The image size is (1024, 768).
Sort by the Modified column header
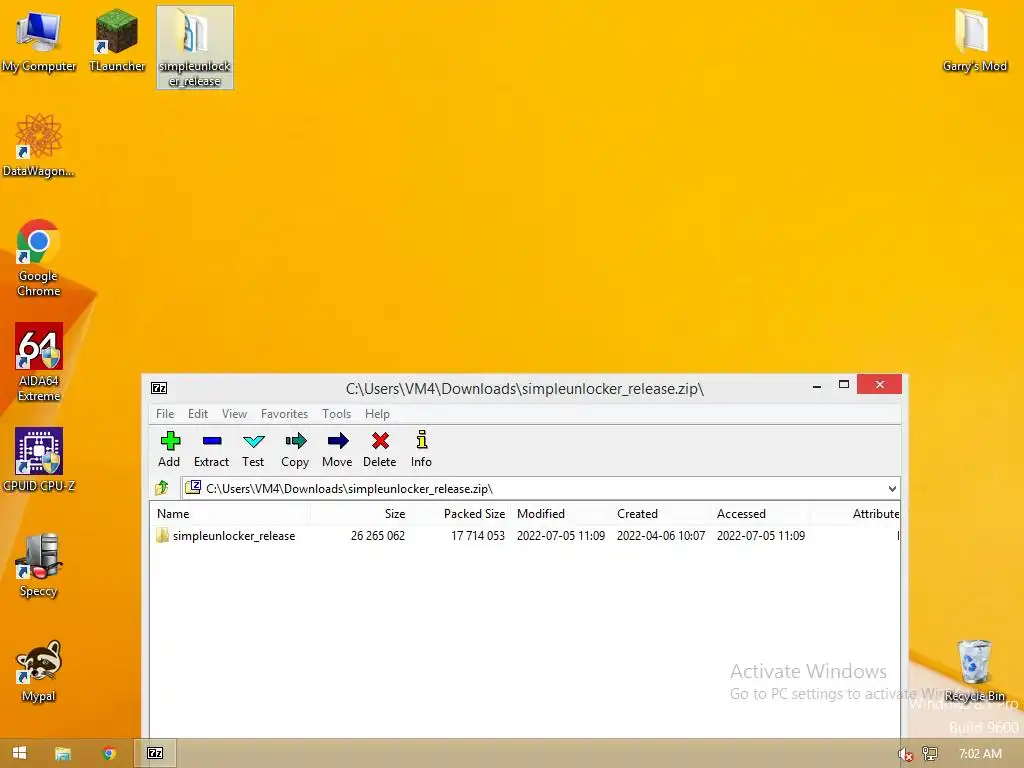click(x=560, y=514)
